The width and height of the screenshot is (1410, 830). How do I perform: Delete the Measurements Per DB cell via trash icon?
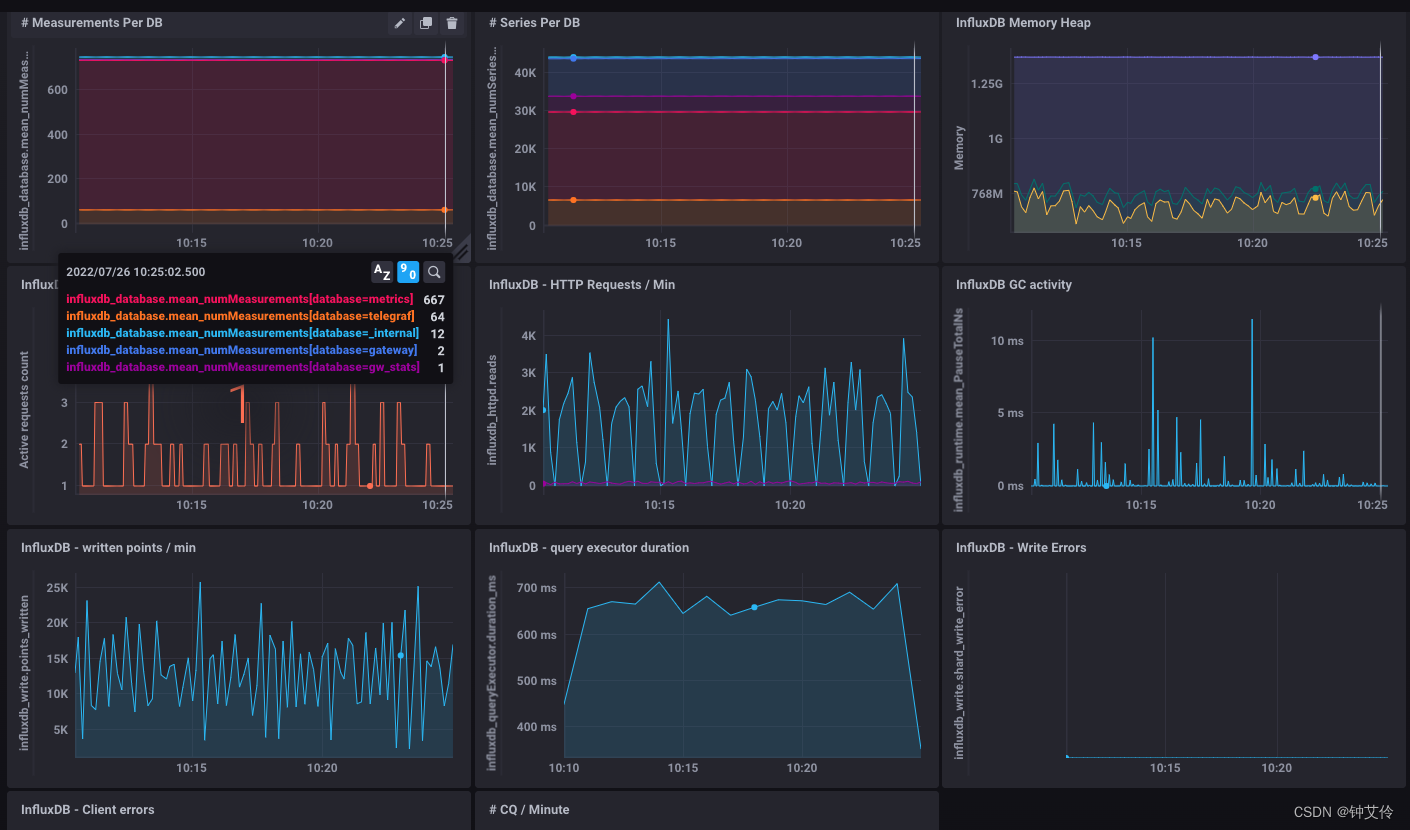pos(452,23)
